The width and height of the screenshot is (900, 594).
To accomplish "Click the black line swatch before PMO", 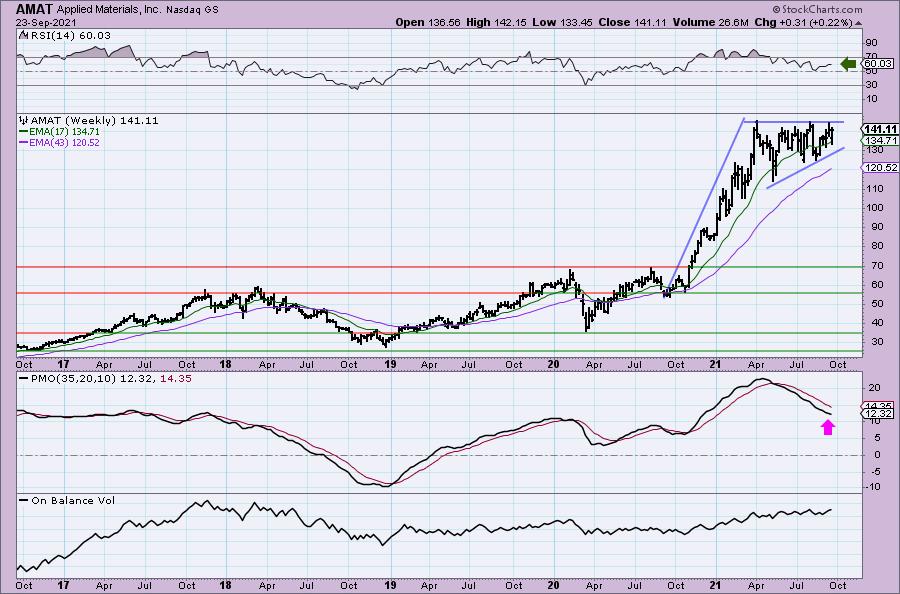I will [24, 379].
